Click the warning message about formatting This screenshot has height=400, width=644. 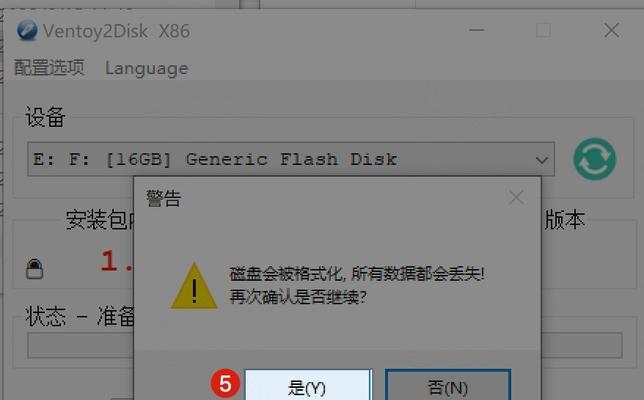point(356,285)
